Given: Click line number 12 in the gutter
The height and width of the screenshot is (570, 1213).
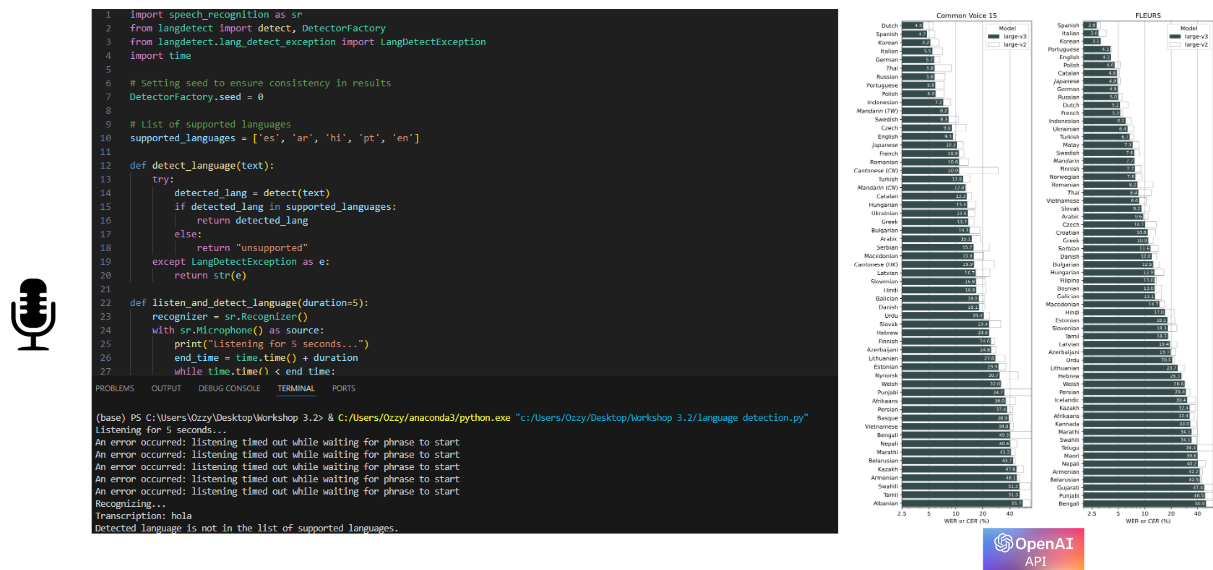Looking at the screenshot, I should coord(106,165).
